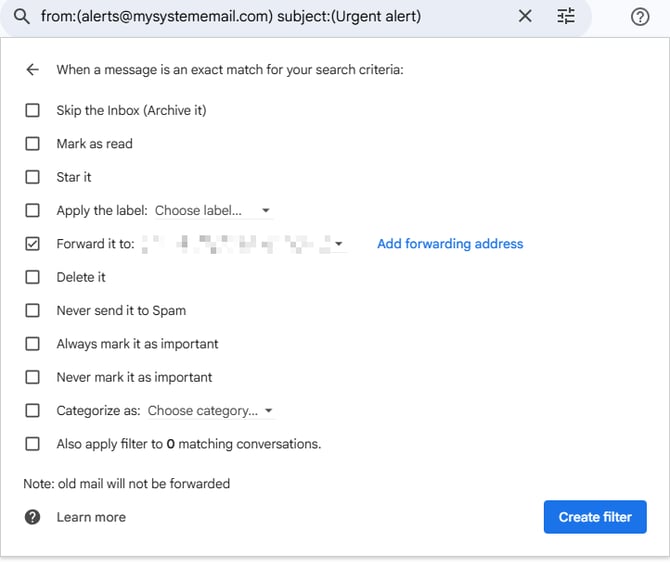Image resolution: width=670 pixels, height=567 pixels.
Task: Clear the search query with X icon
Action: point(525,17)
